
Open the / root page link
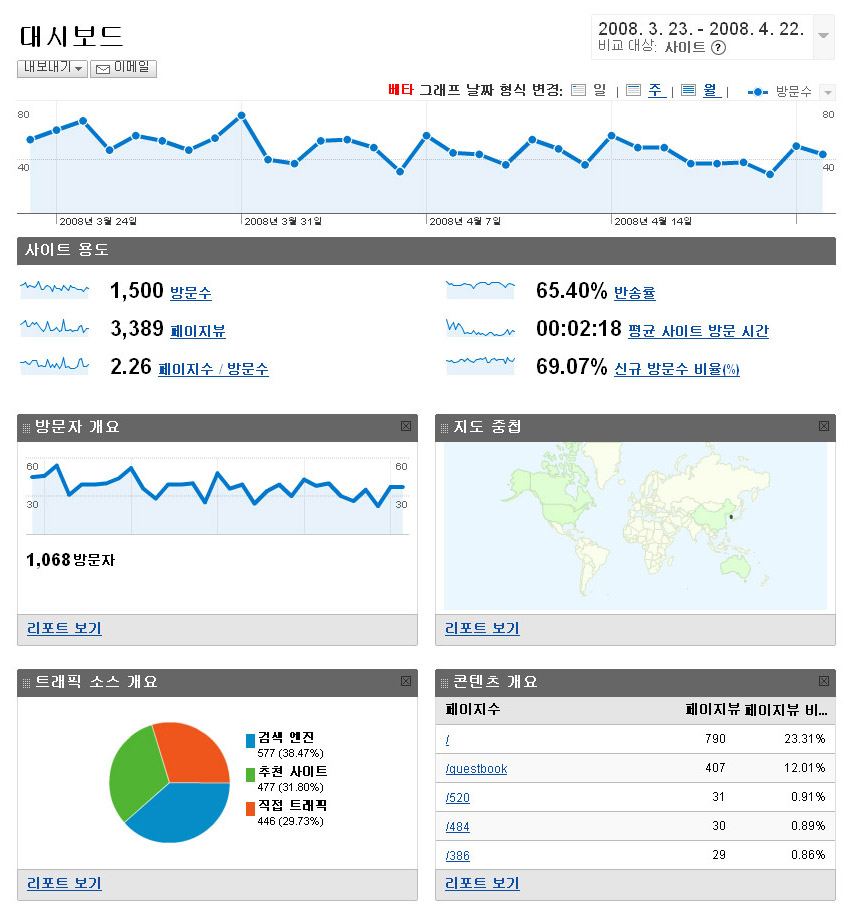click(x=447, y=740)
